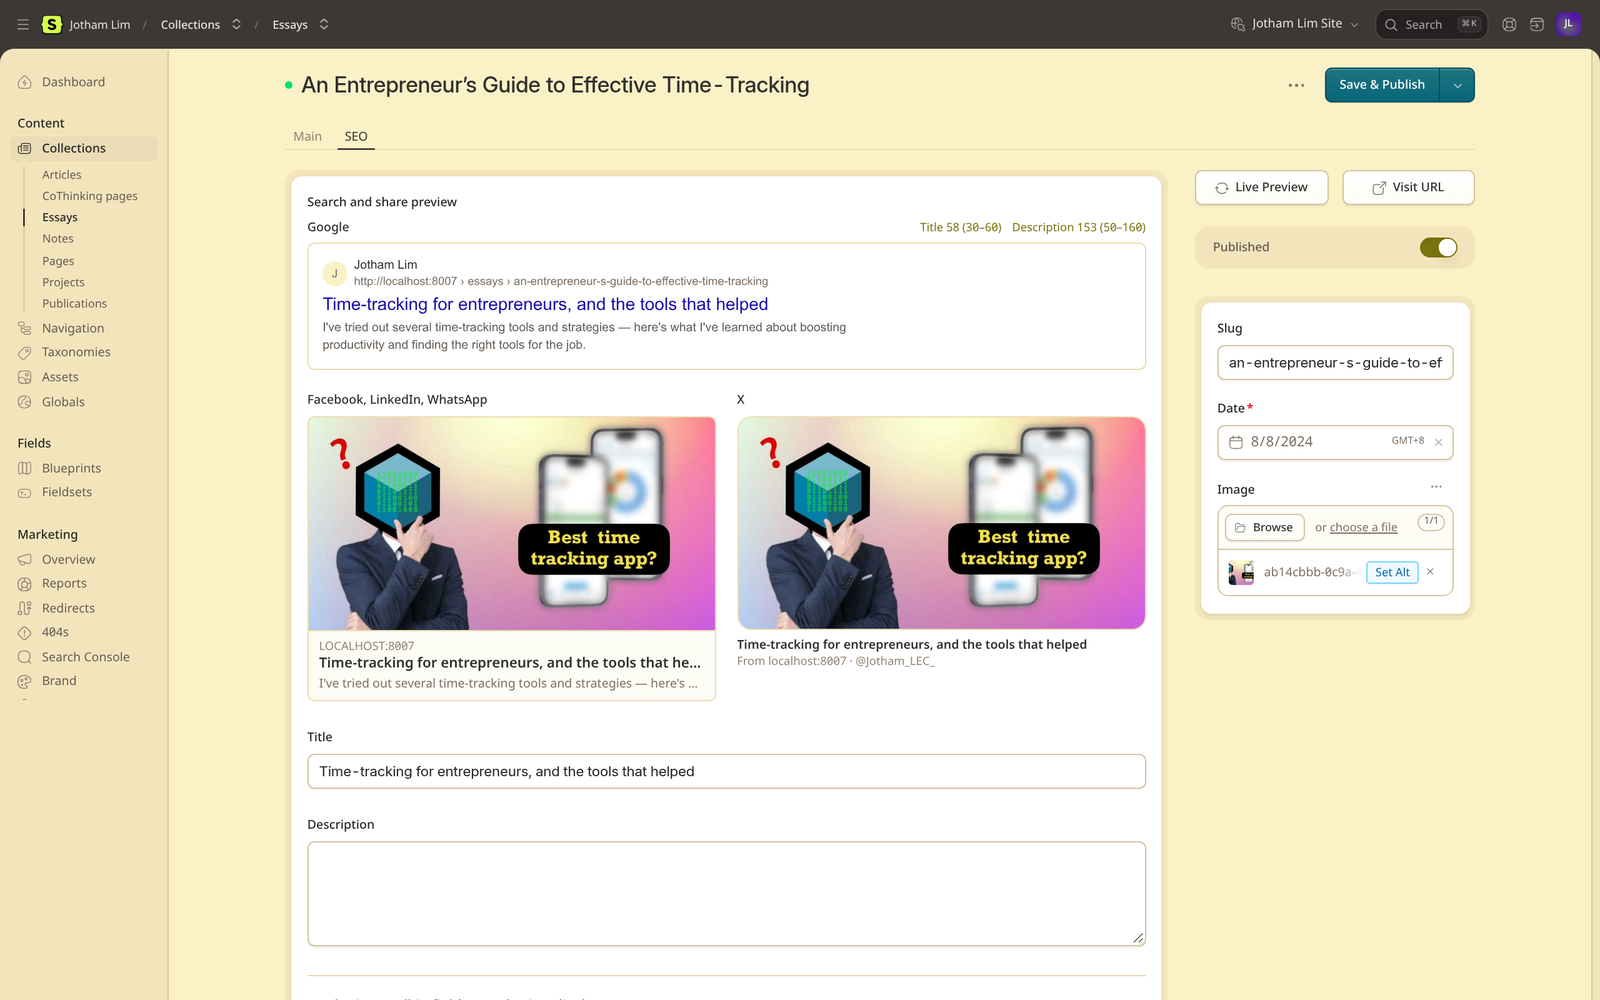This screenshot has height=1000, width=1600.
Task: Open Articles collection in sidebar
Action: point(62,175)
